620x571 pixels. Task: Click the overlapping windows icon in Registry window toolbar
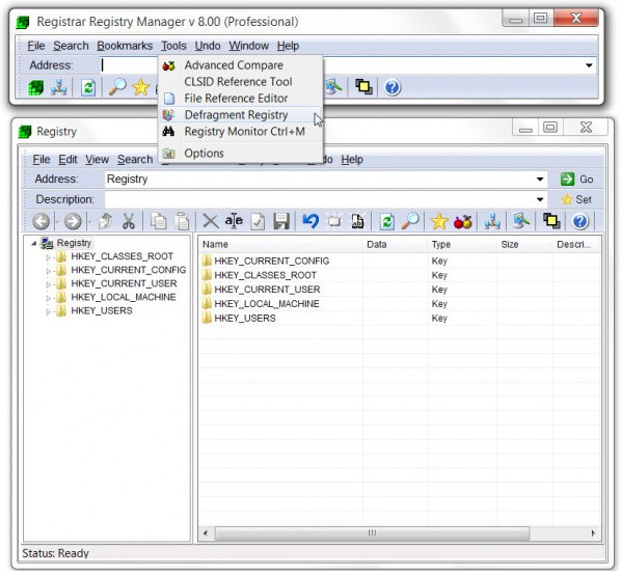pos(552,221)
